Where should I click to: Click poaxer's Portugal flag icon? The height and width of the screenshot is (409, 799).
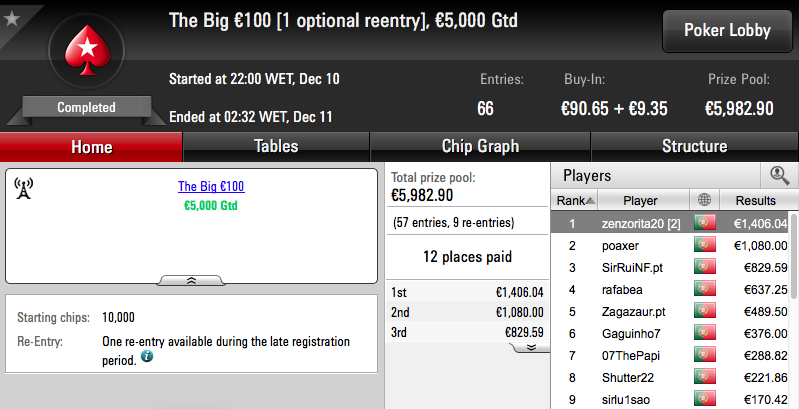[704, 245]
